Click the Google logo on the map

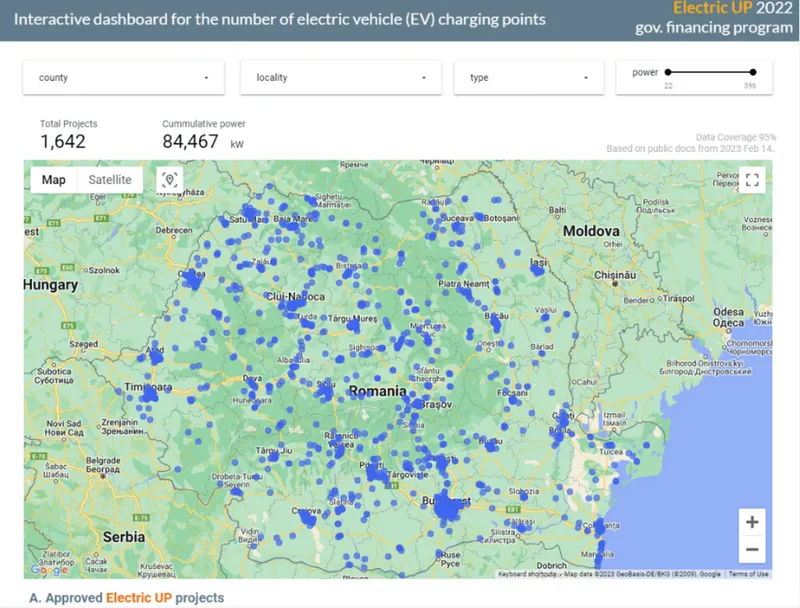pyautogui.click(x=48, y=569)
